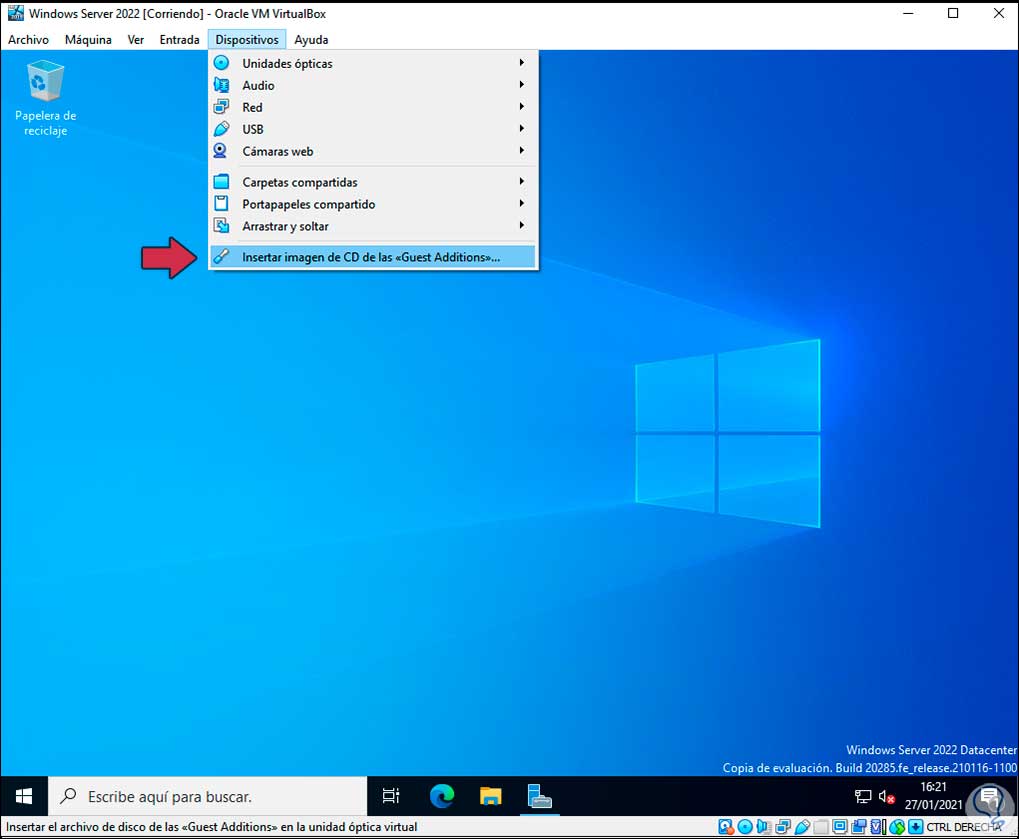Select the Portapapeles compartido menu entry

[x=373, y=204]
